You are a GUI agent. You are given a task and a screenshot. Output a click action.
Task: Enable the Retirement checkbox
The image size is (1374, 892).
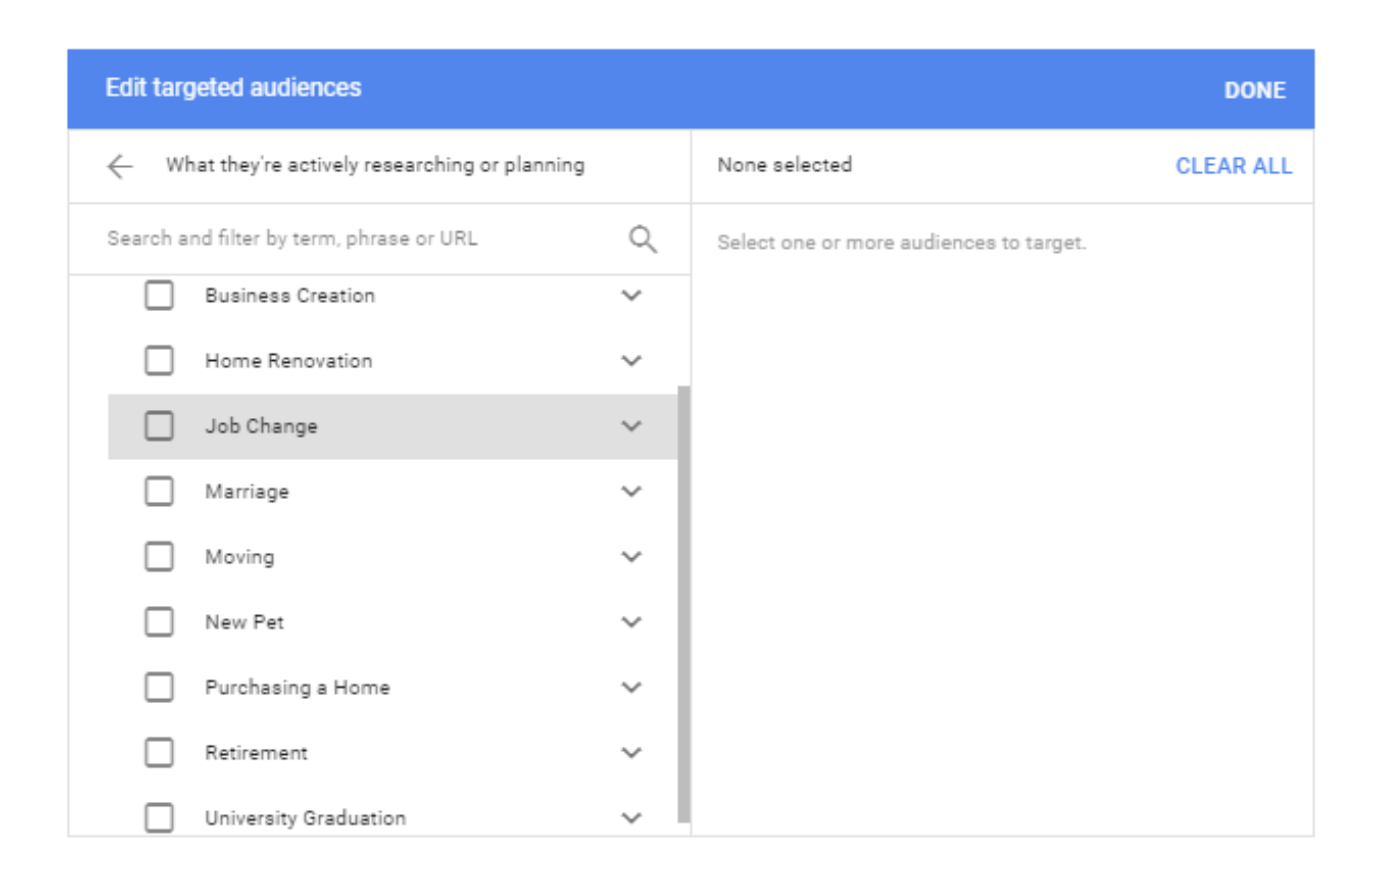pyautogui.click(x=159, y=752)
